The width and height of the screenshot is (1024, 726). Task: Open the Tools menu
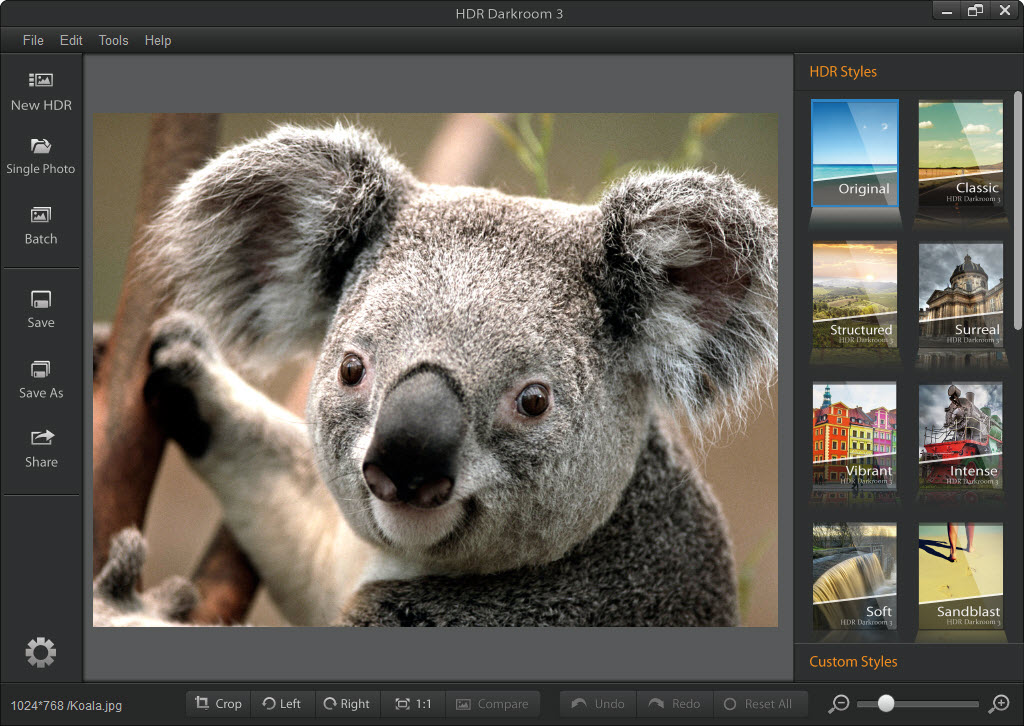point(113,40)
